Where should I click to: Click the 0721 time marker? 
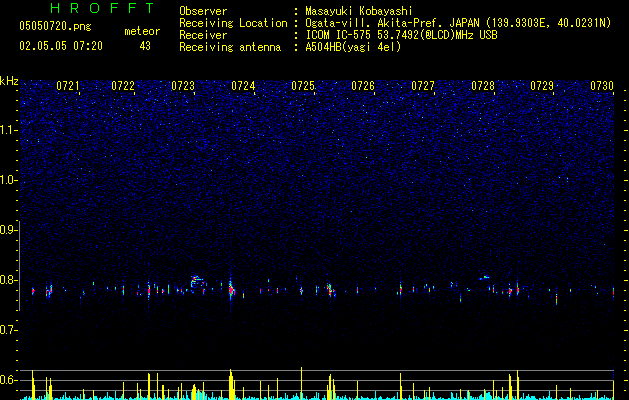(67, 85)
